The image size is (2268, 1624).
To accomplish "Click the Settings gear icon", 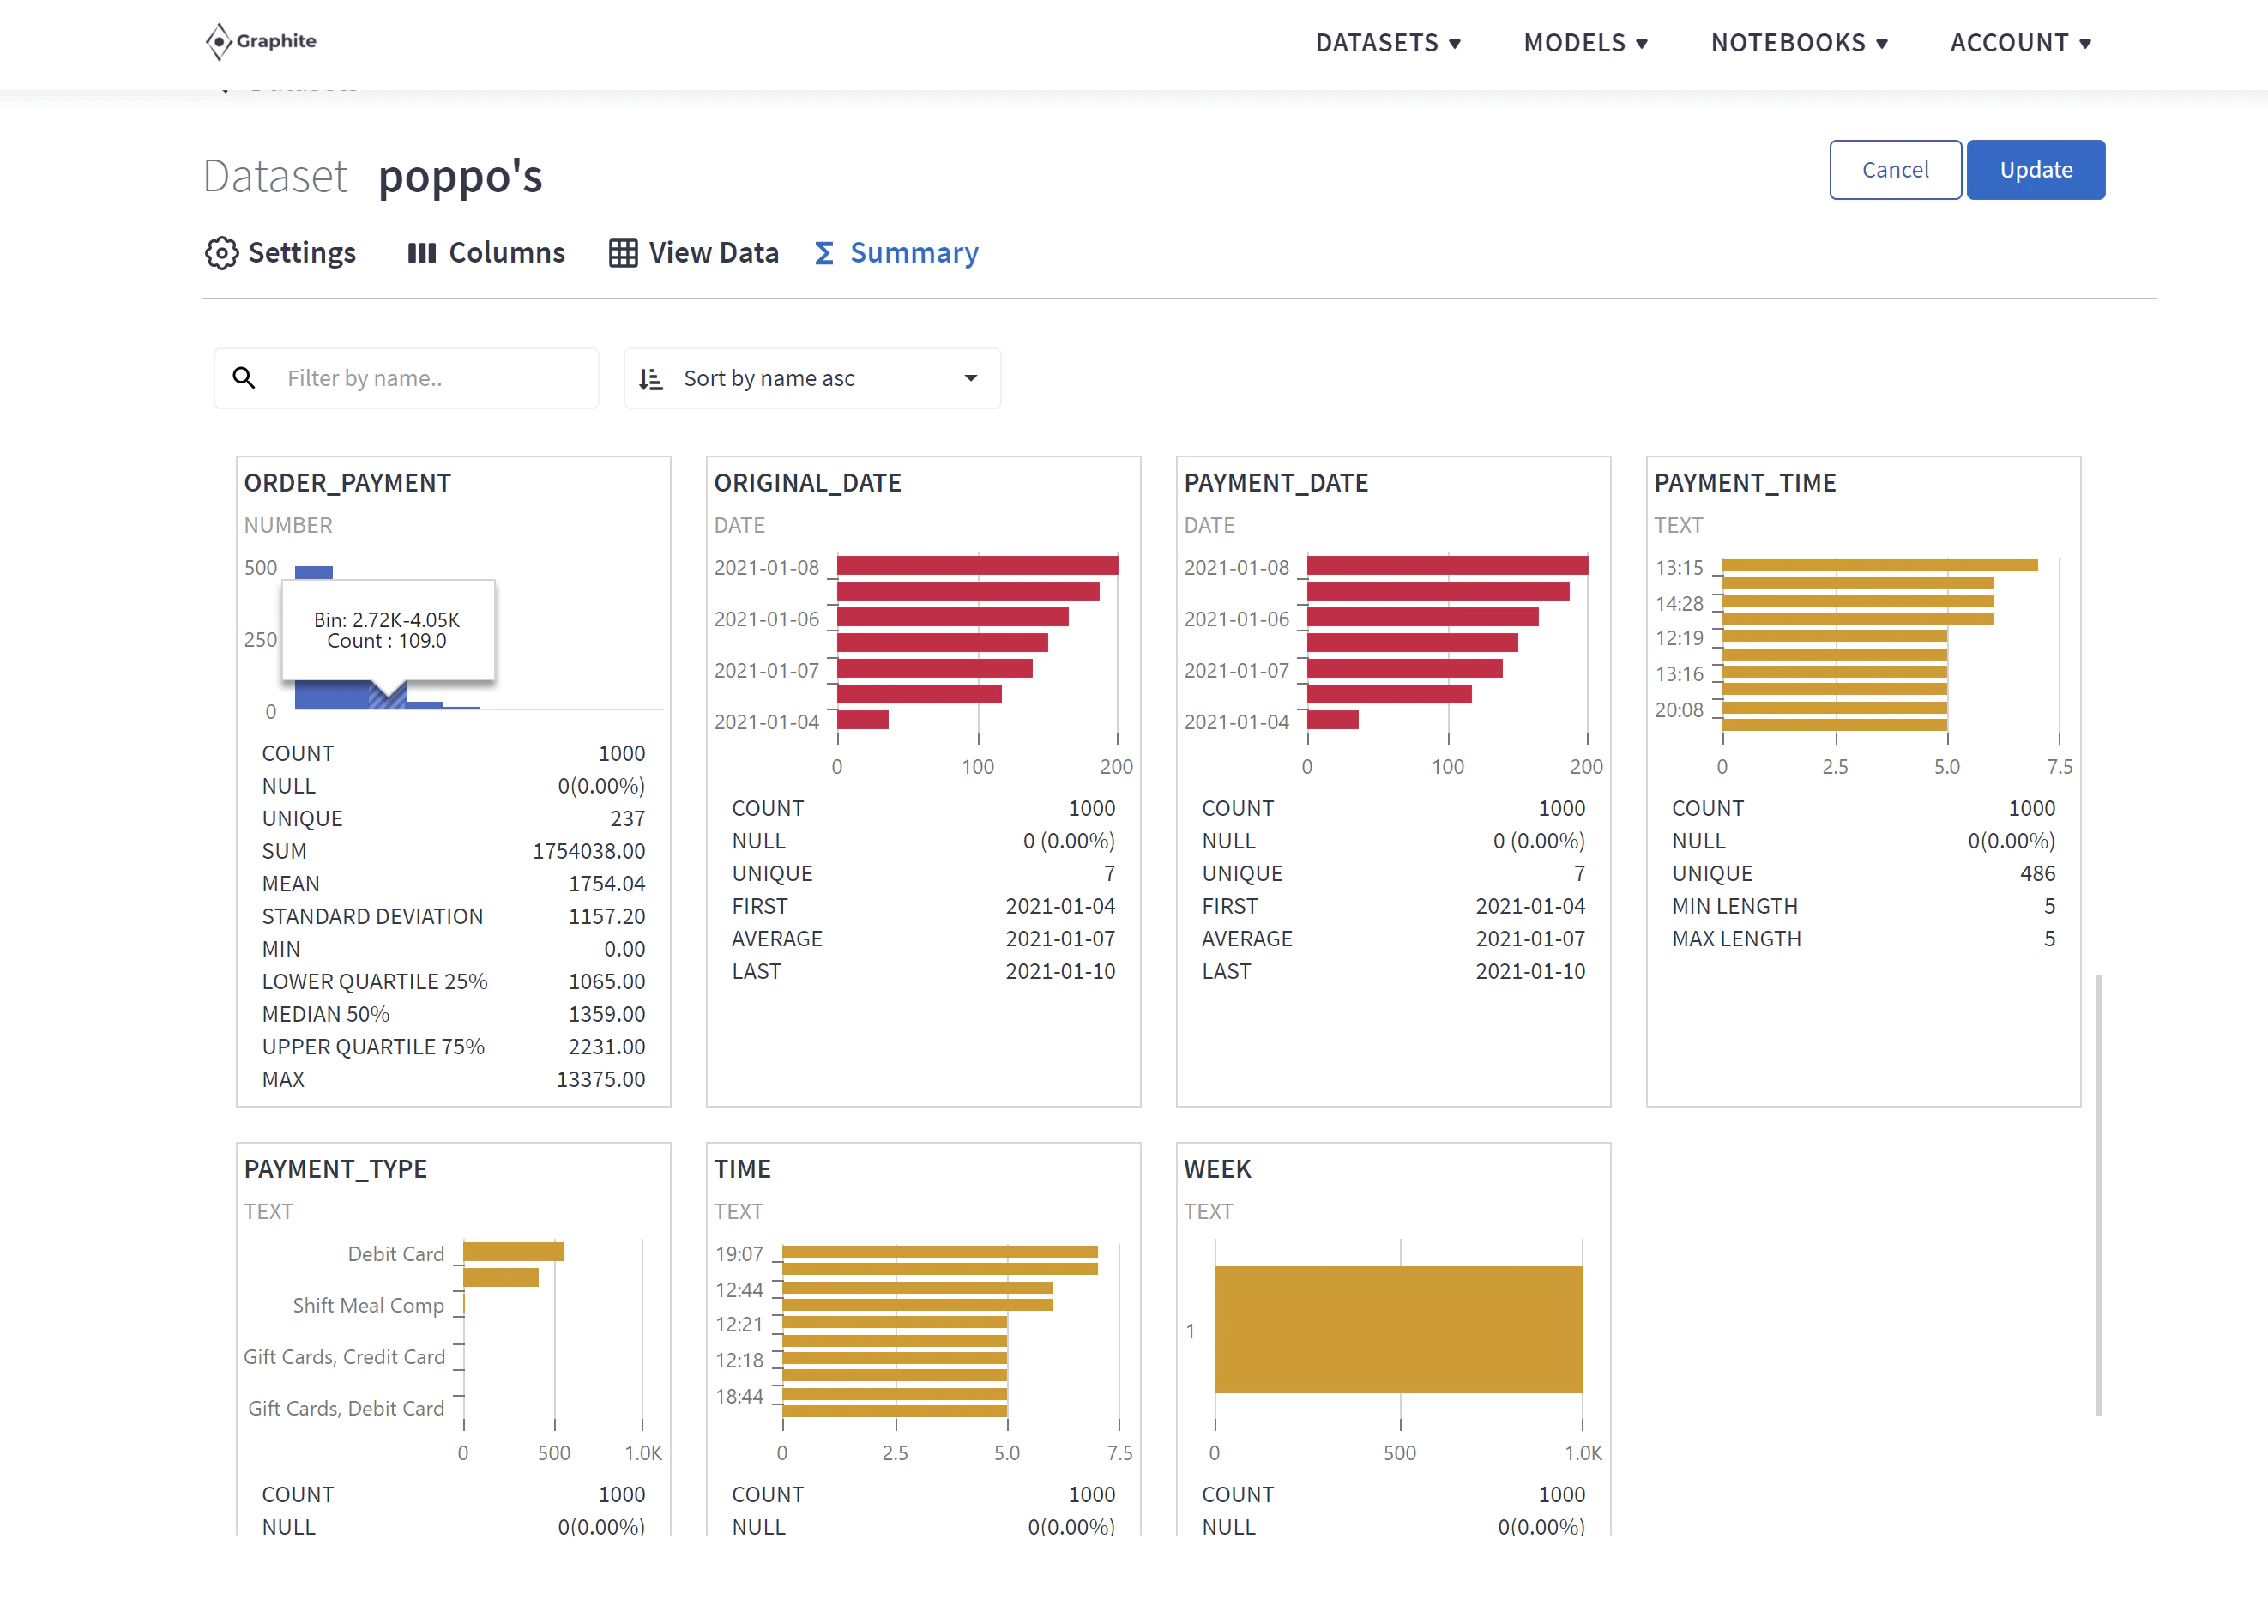I will point(222,253).
